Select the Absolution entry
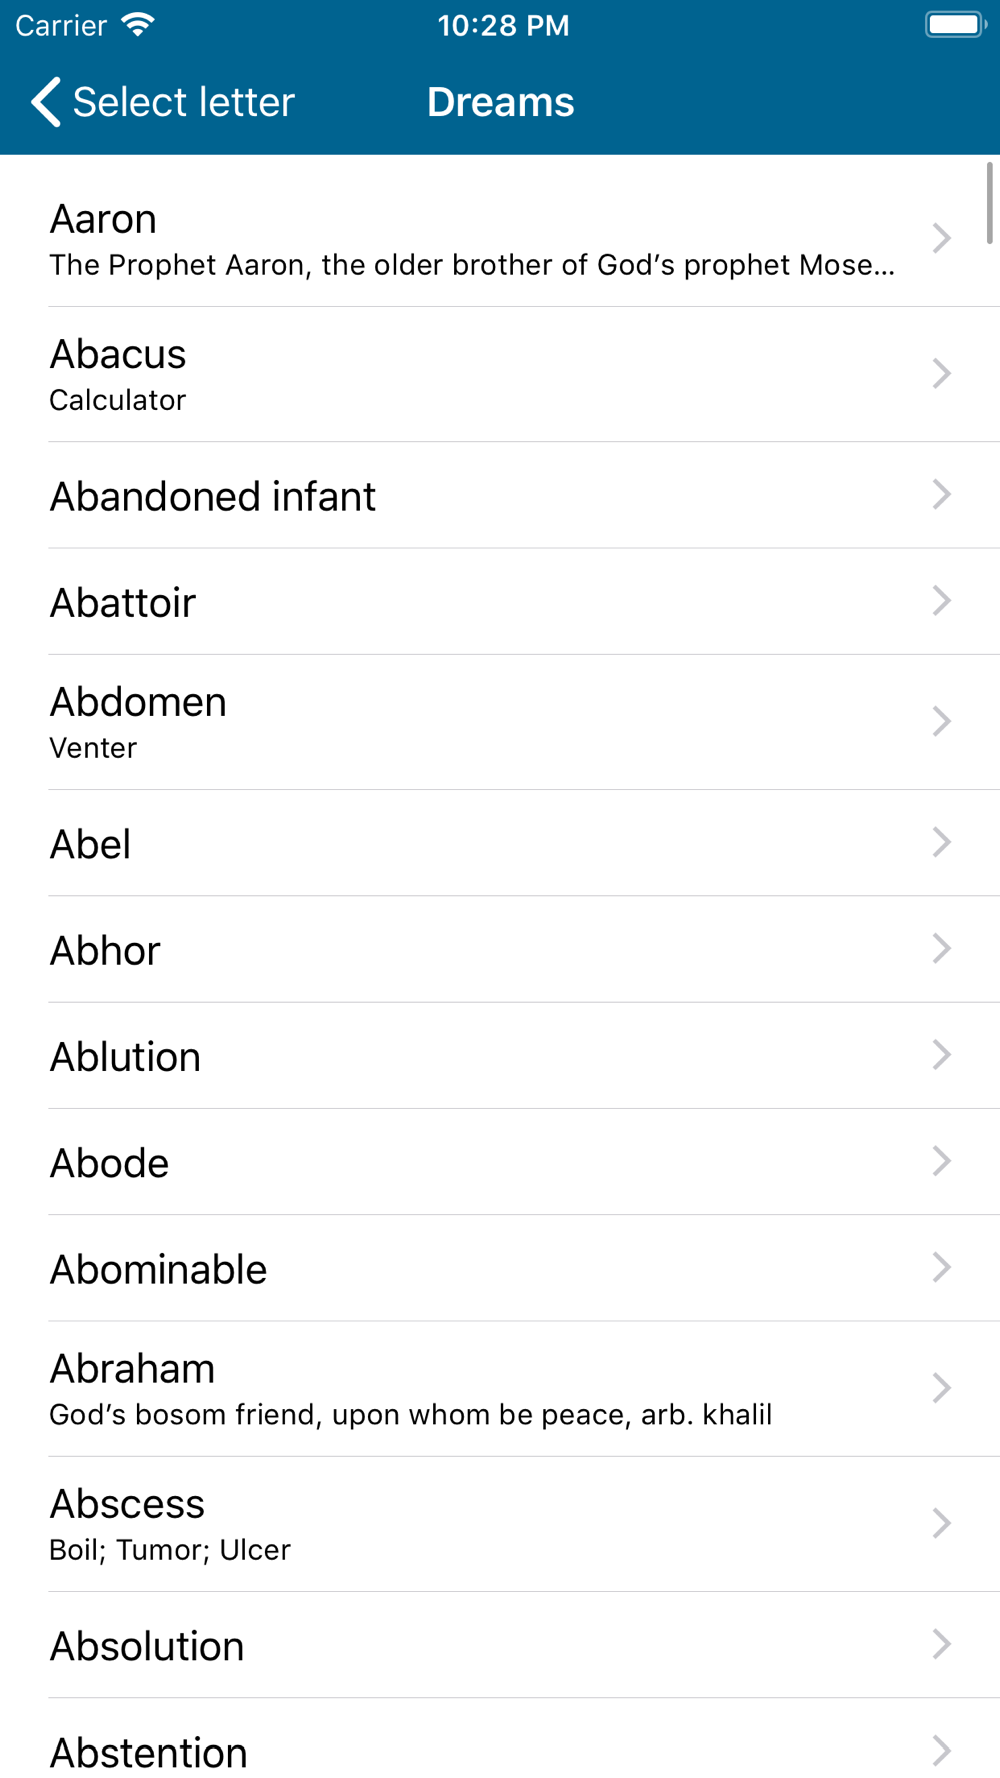 coord(500,1645)
